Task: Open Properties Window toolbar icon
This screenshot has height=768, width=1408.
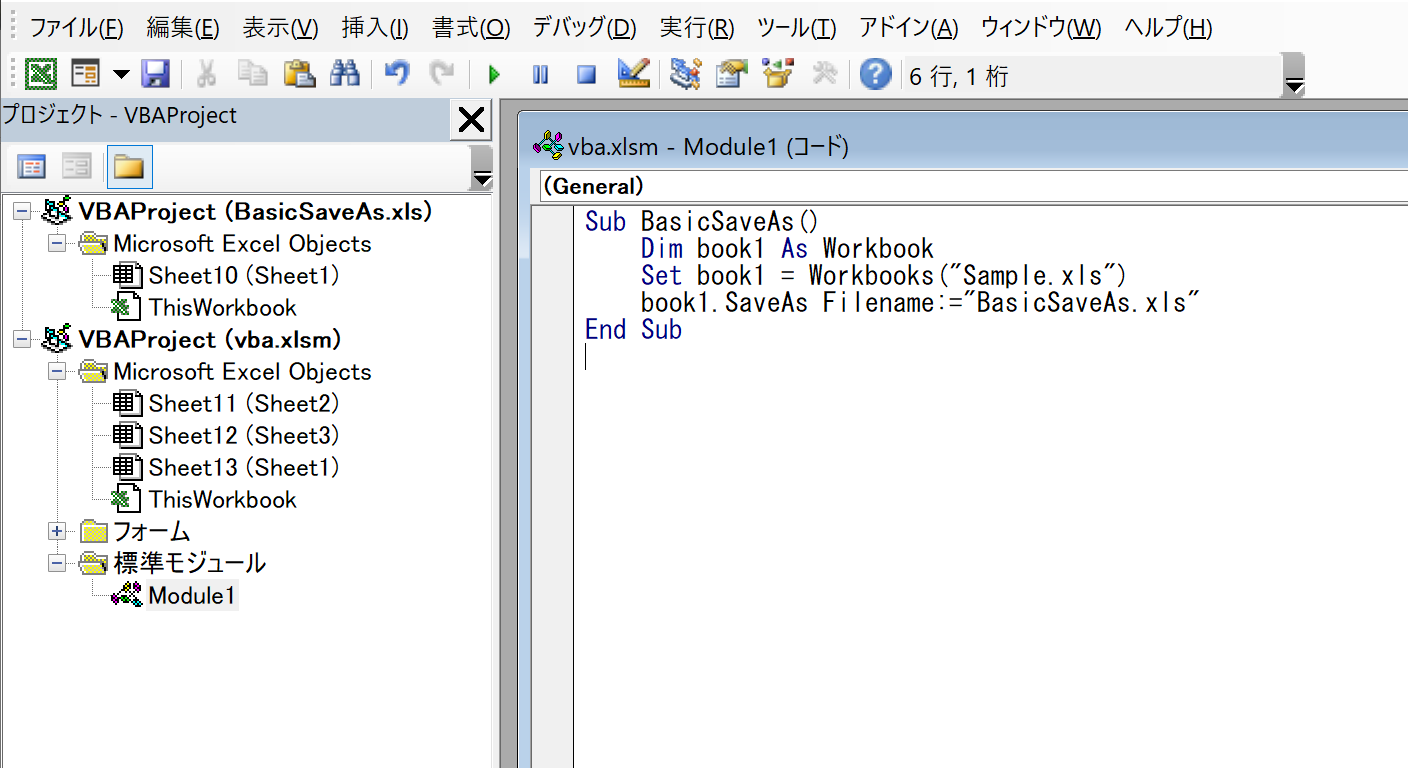Action: [x=732, y=74]
